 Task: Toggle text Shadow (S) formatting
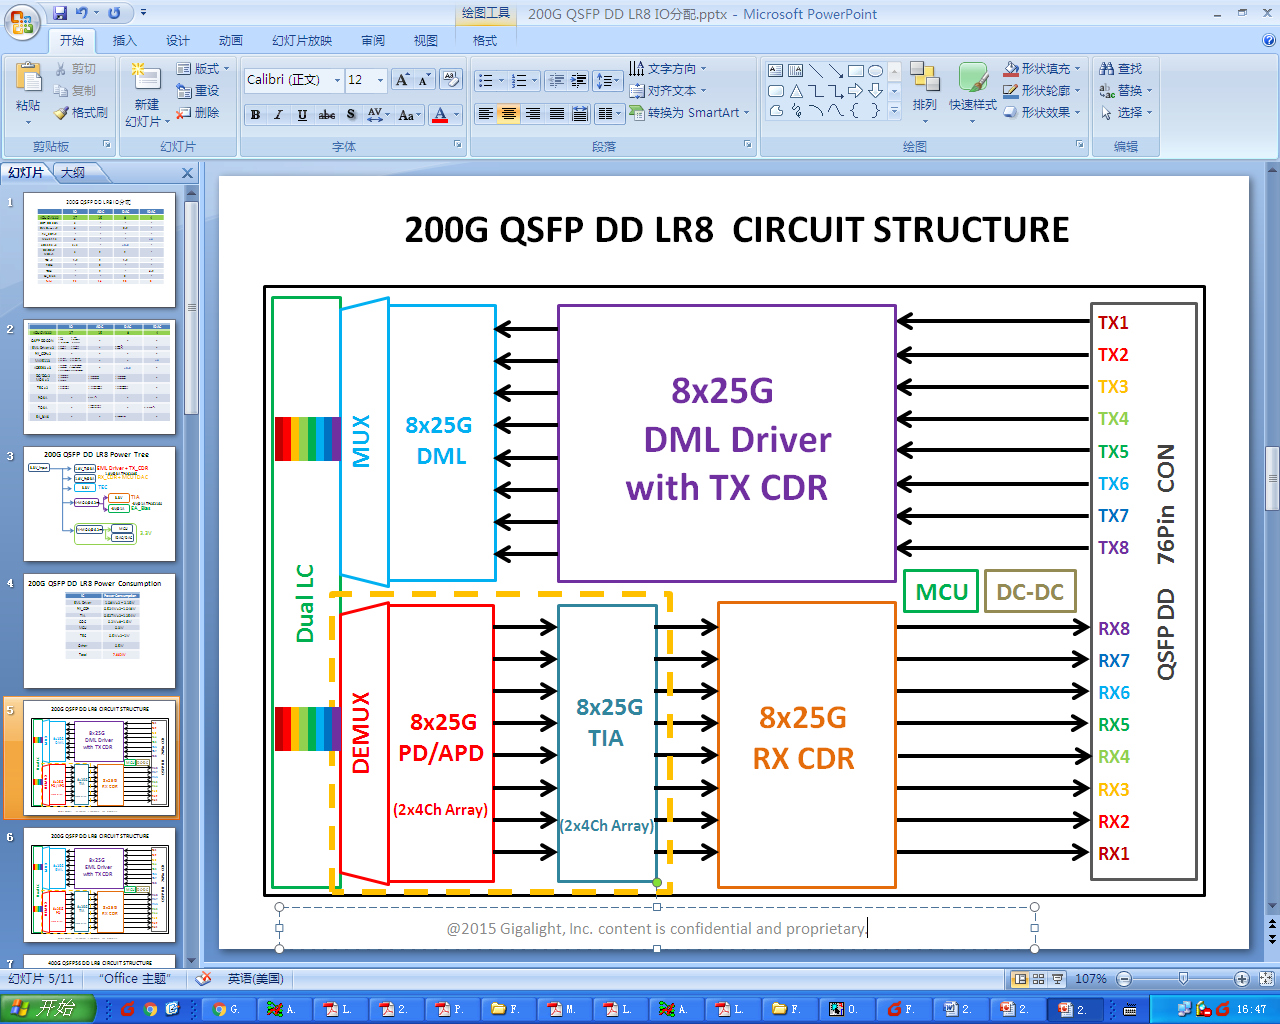pos(351,115)
